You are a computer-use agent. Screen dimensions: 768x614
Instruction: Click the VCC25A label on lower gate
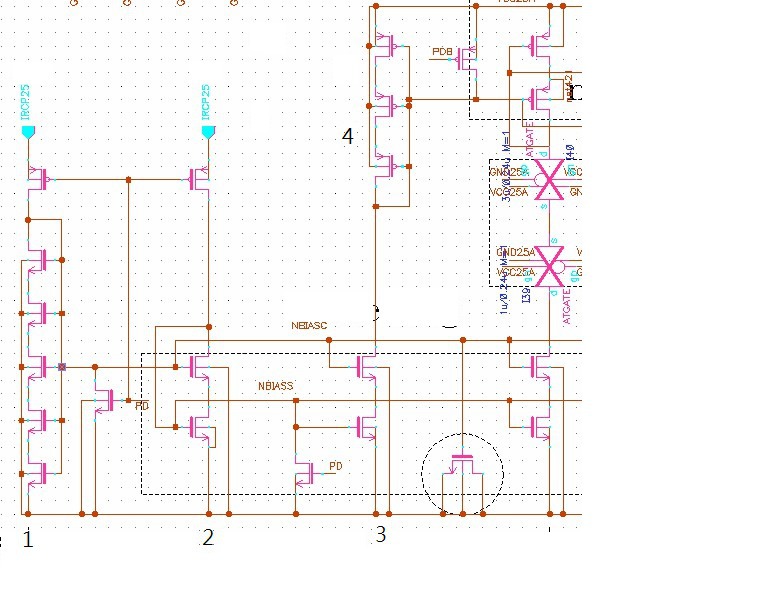tap(516, 272)
